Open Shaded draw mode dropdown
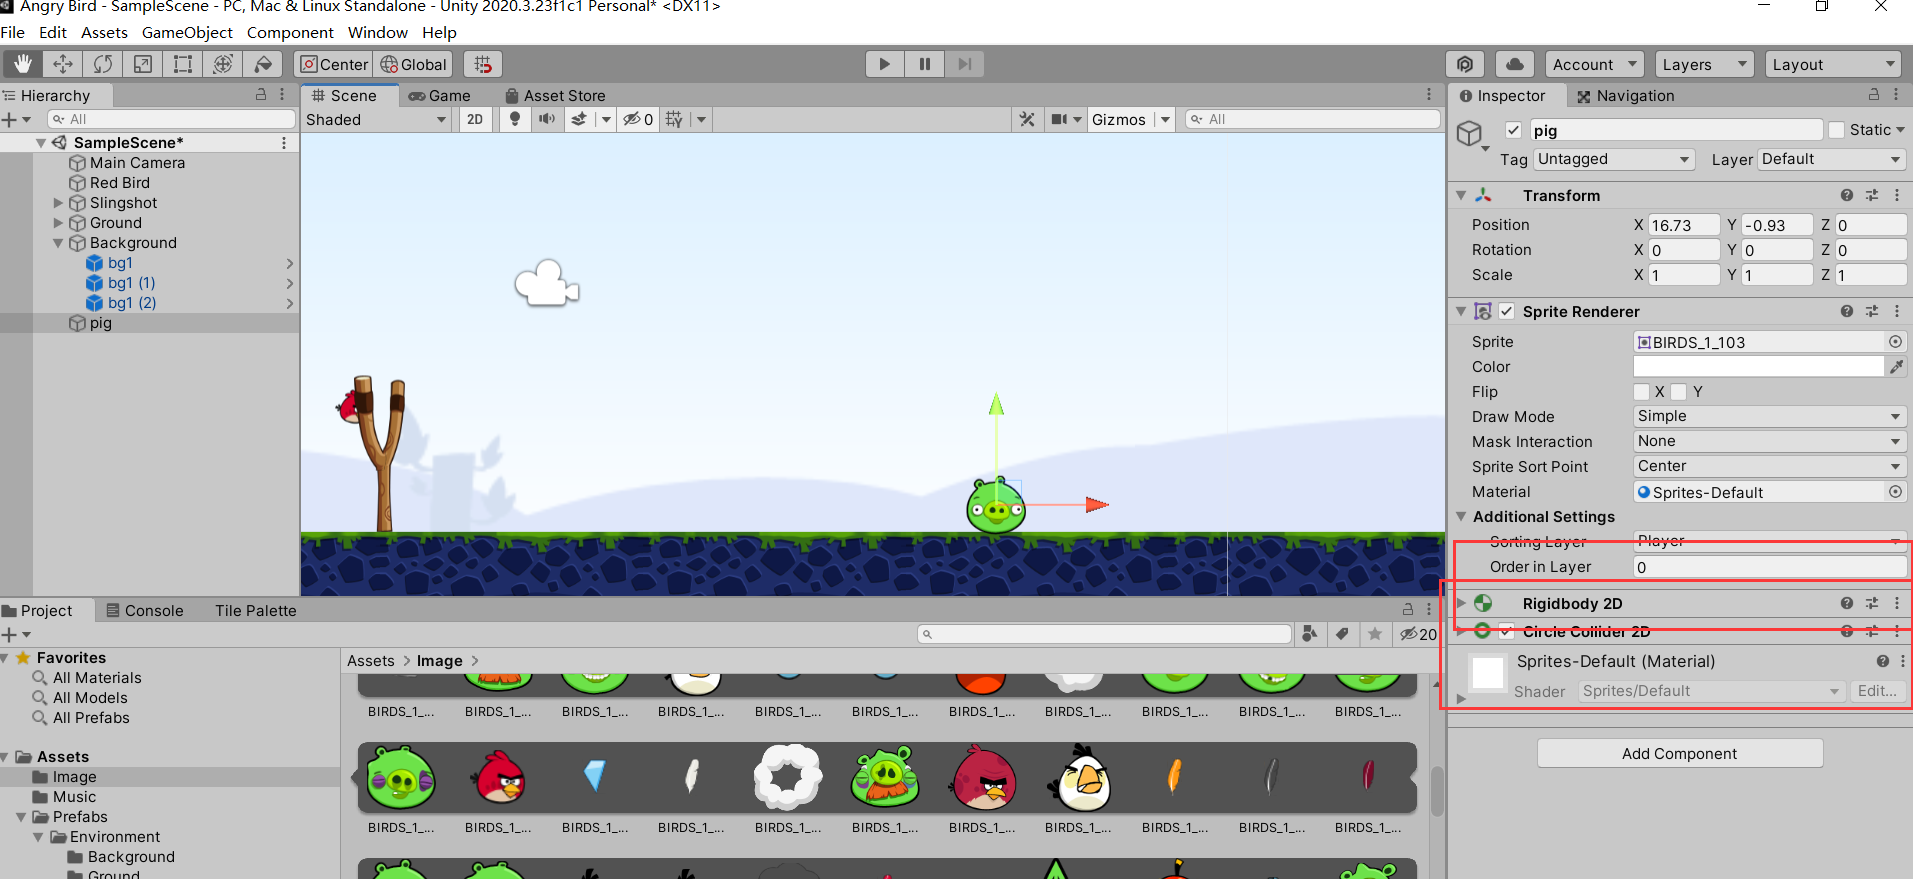This screenshot has height=879, width=1913. (376, 119)
